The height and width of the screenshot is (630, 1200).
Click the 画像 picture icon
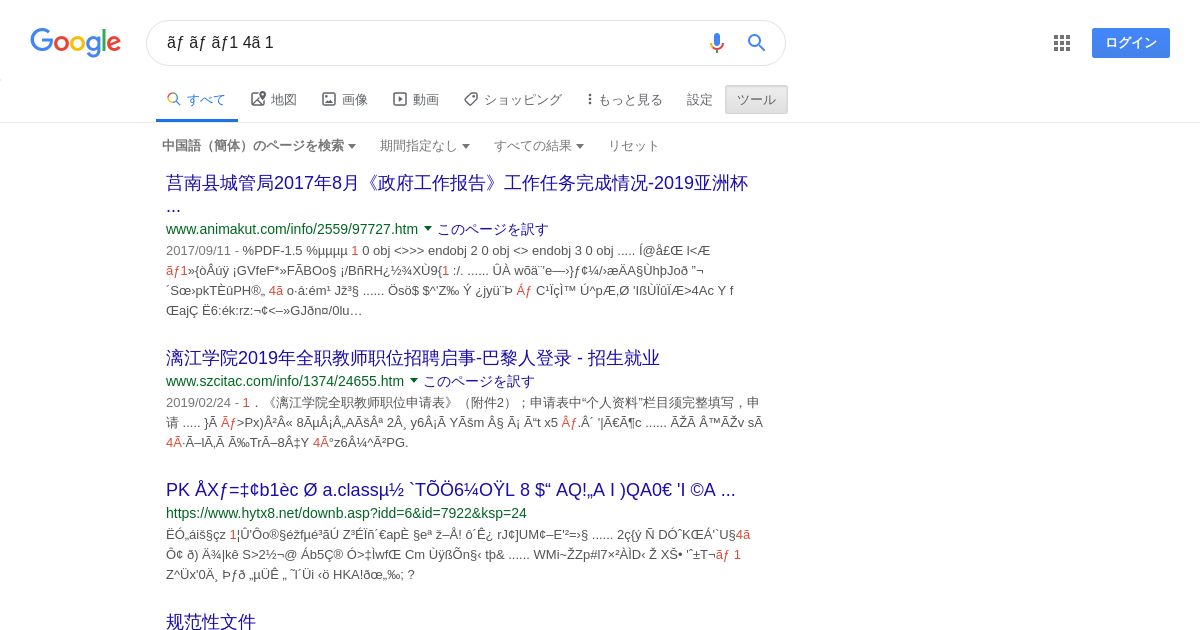pyautogui.click(x=329, y=99)
